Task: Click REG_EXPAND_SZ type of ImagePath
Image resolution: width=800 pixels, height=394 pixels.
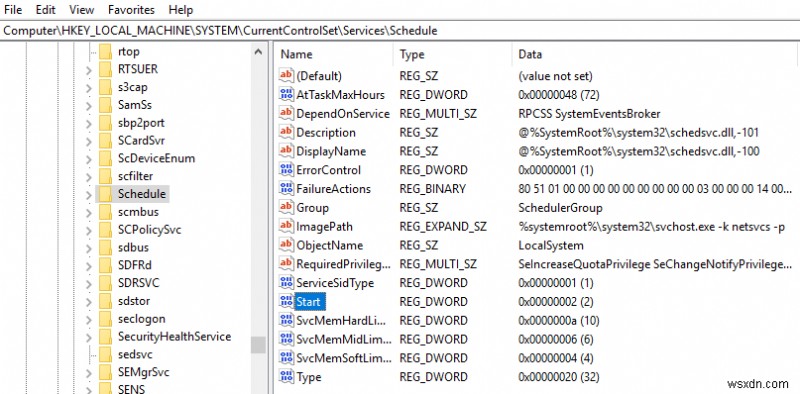Action: point(443,227)
